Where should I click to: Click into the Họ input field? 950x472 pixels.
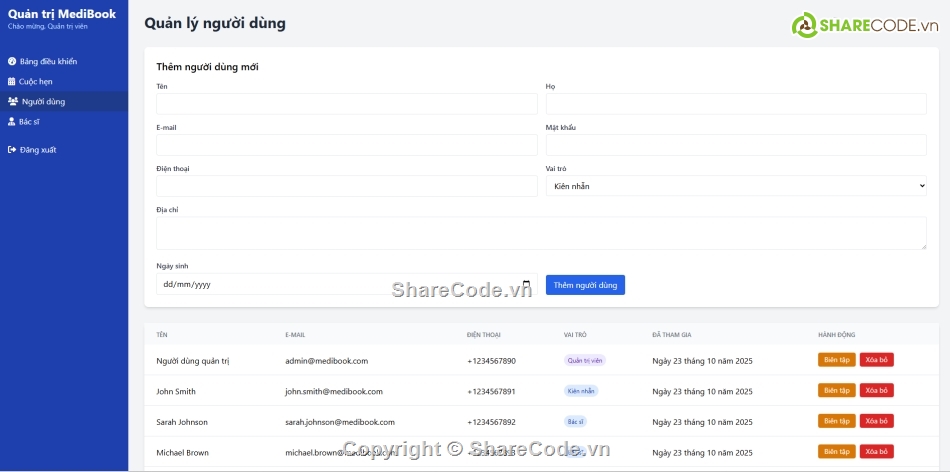[736, 104]
